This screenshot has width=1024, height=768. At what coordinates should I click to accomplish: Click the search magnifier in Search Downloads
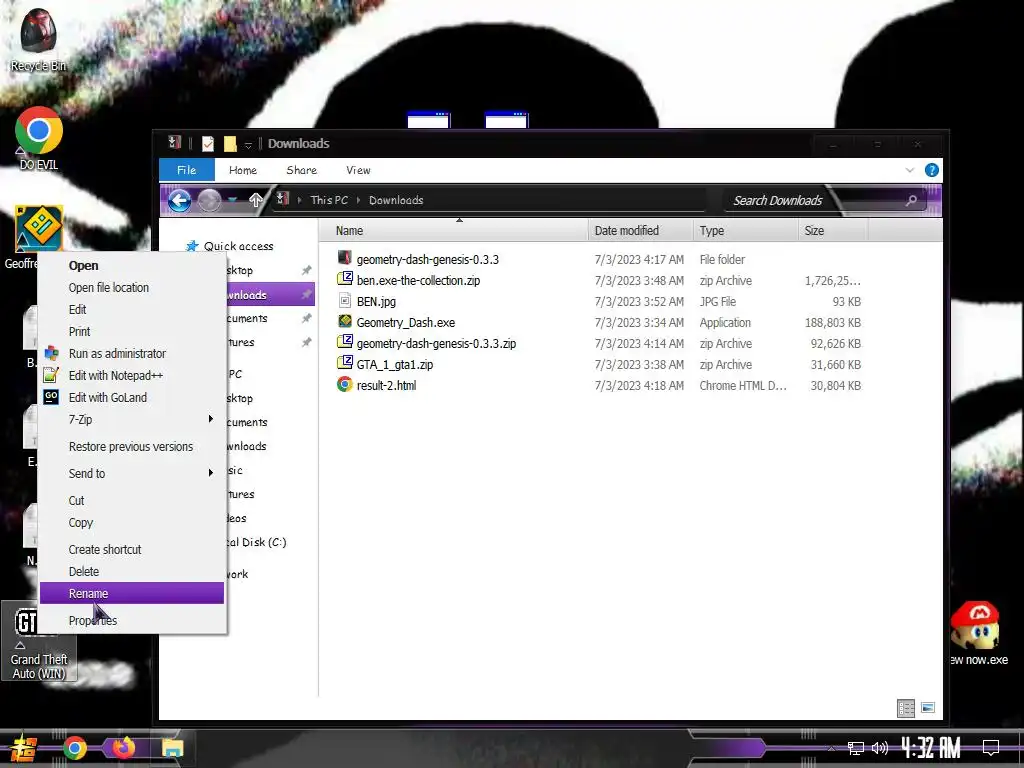[911, 200]
